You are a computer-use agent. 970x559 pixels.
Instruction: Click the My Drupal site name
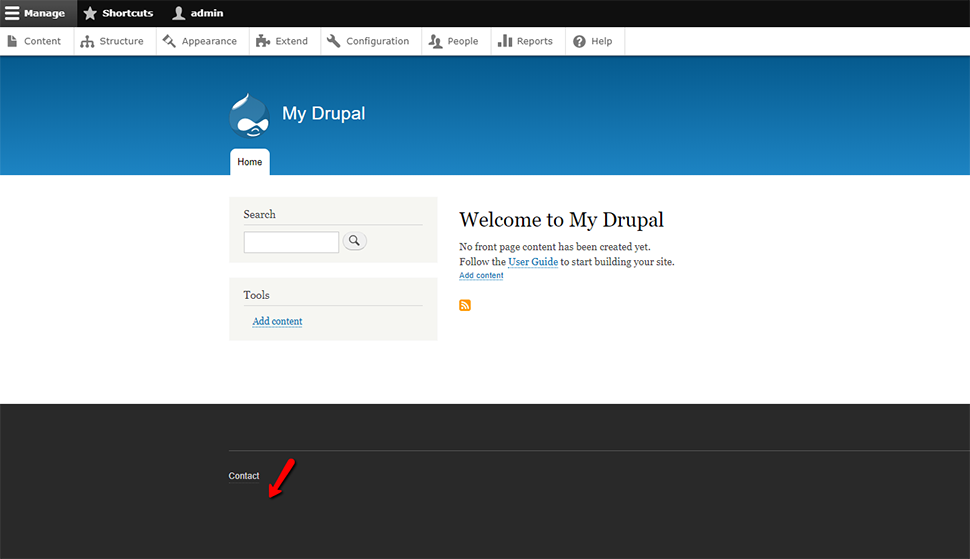tap(323, 114)
